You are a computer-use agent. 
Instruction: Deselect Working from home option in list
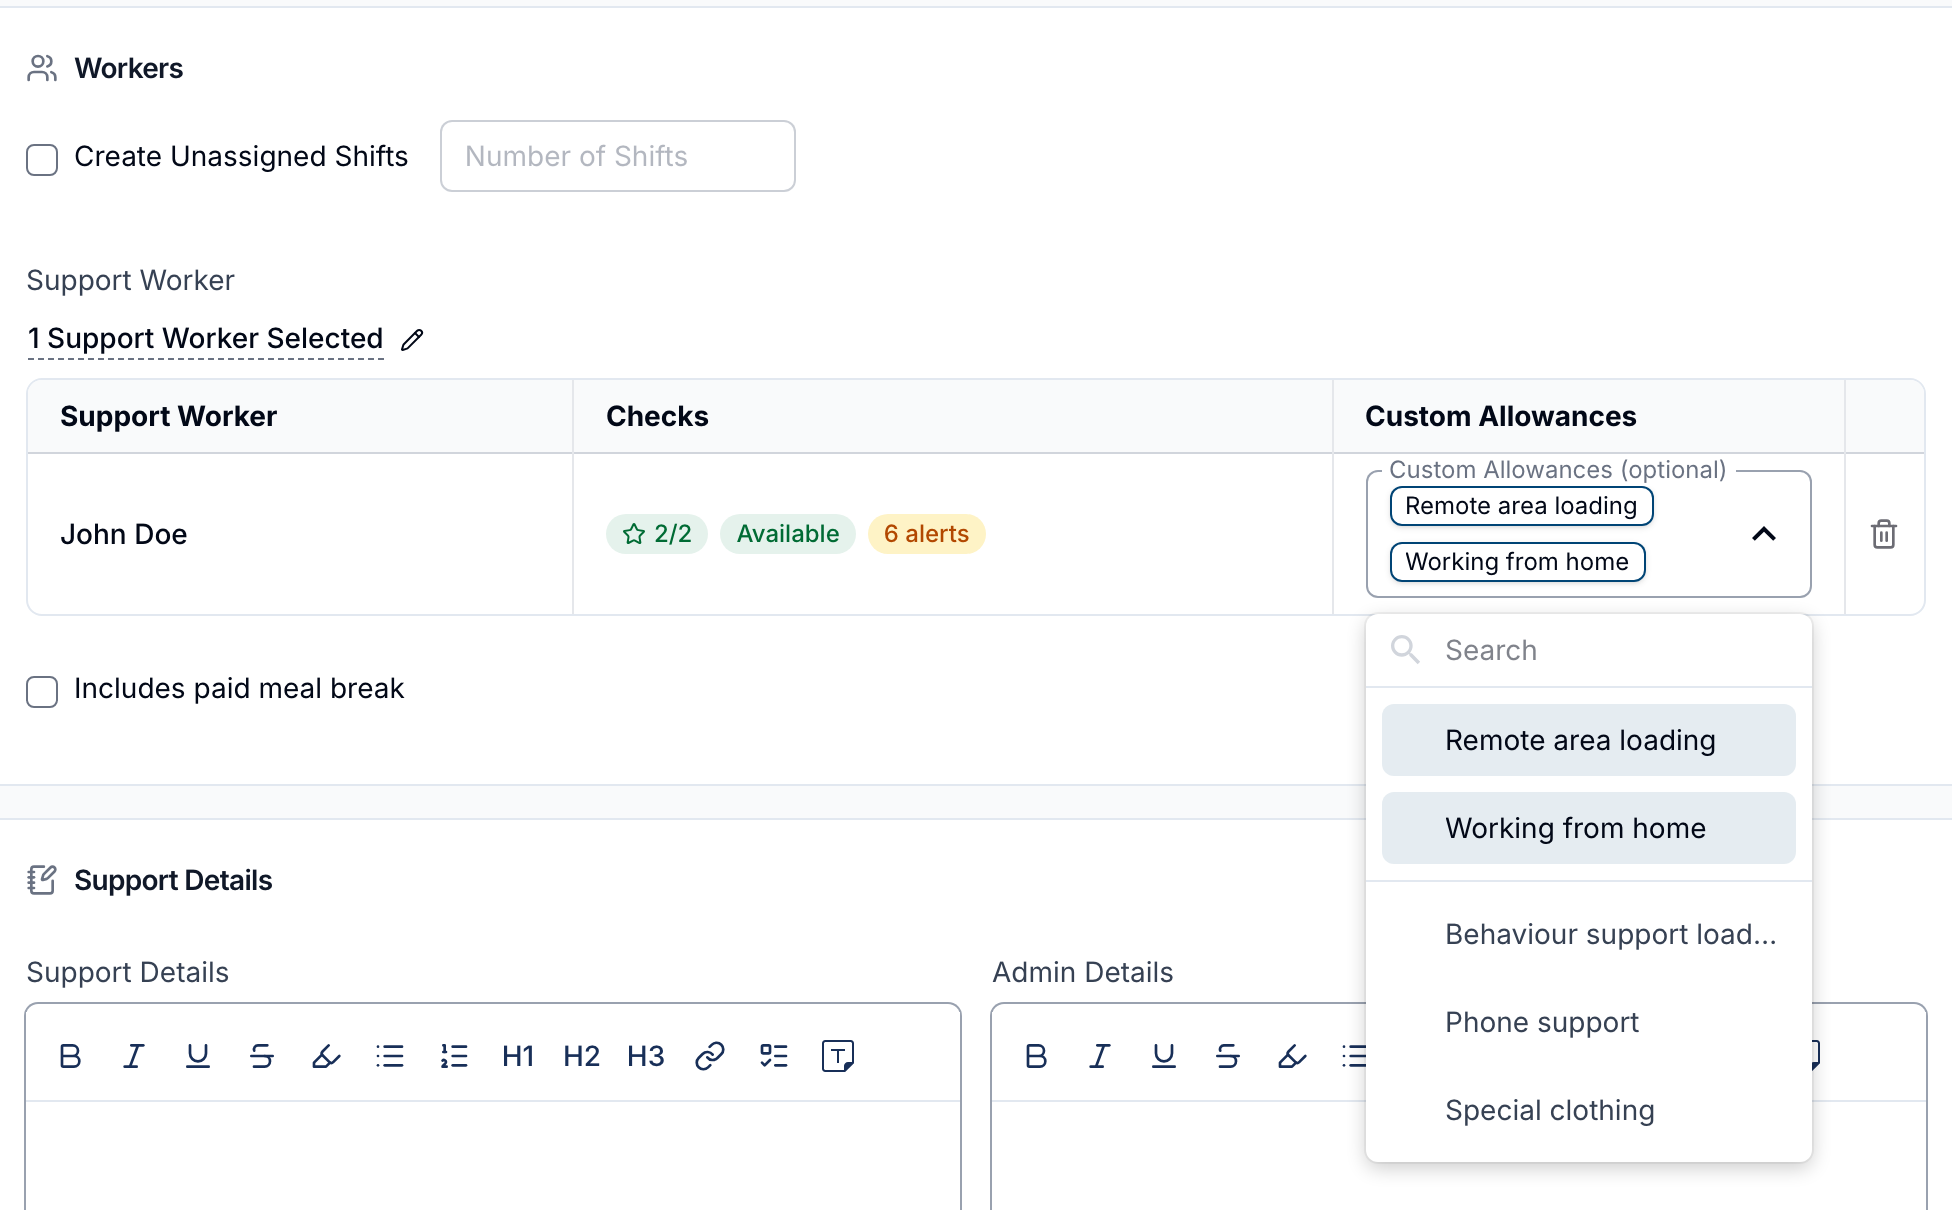click(x=1588, y=828)
